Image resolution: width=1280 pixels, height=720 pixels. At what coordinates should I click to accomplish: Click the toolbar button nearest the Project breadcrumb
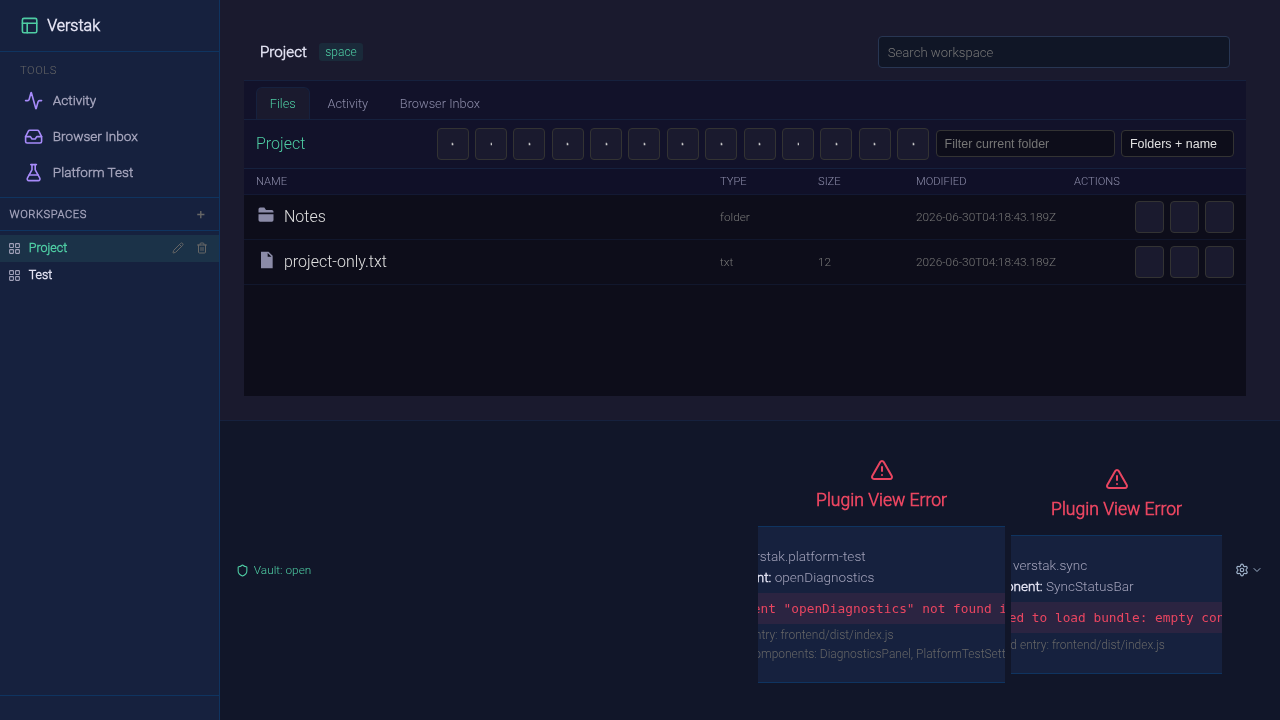(x=453, y=144)
